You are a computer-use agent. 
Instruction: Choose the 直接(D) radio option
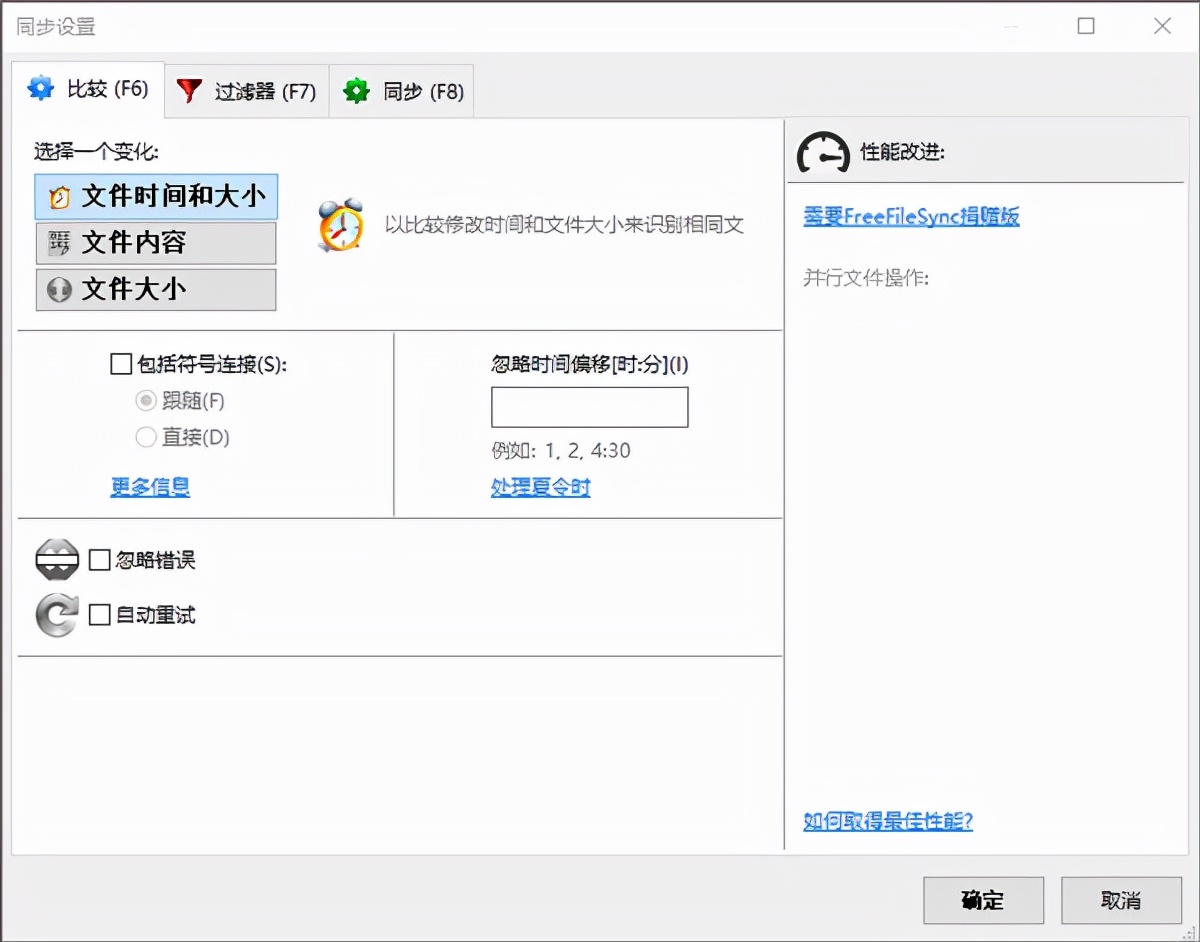146,437
